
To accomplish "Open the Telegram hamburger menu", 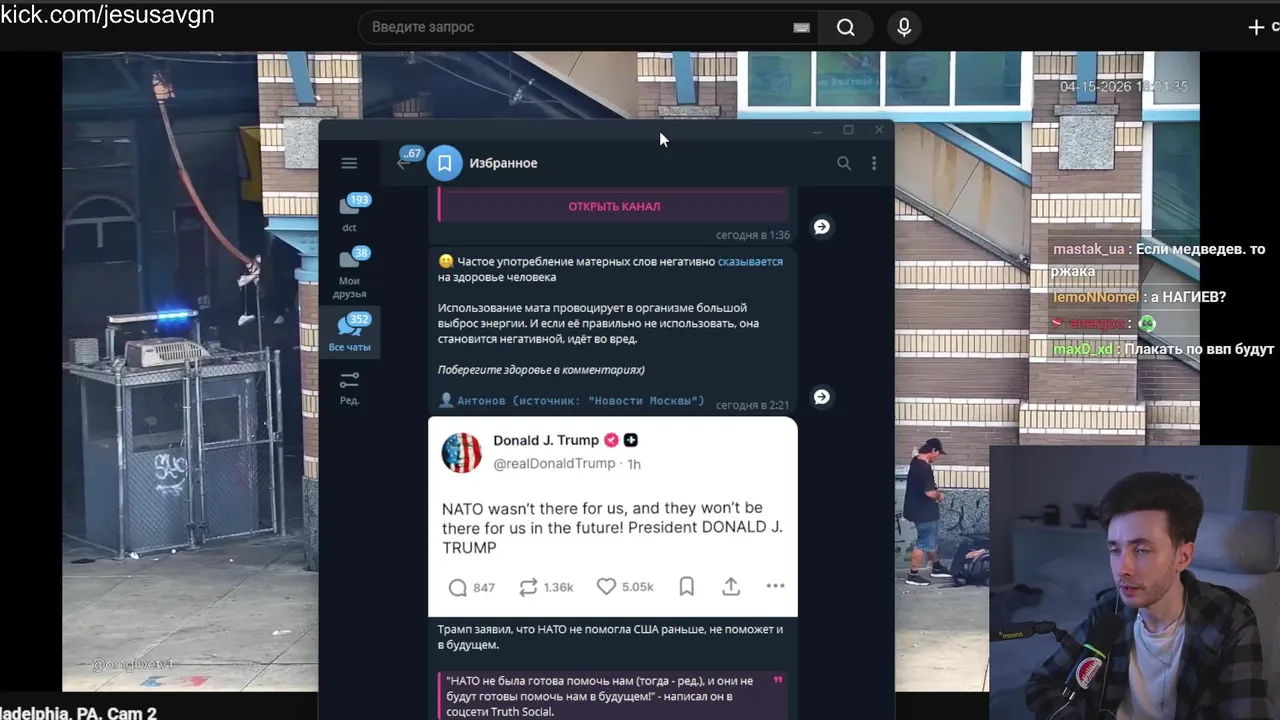I will [x=349, y=163].
